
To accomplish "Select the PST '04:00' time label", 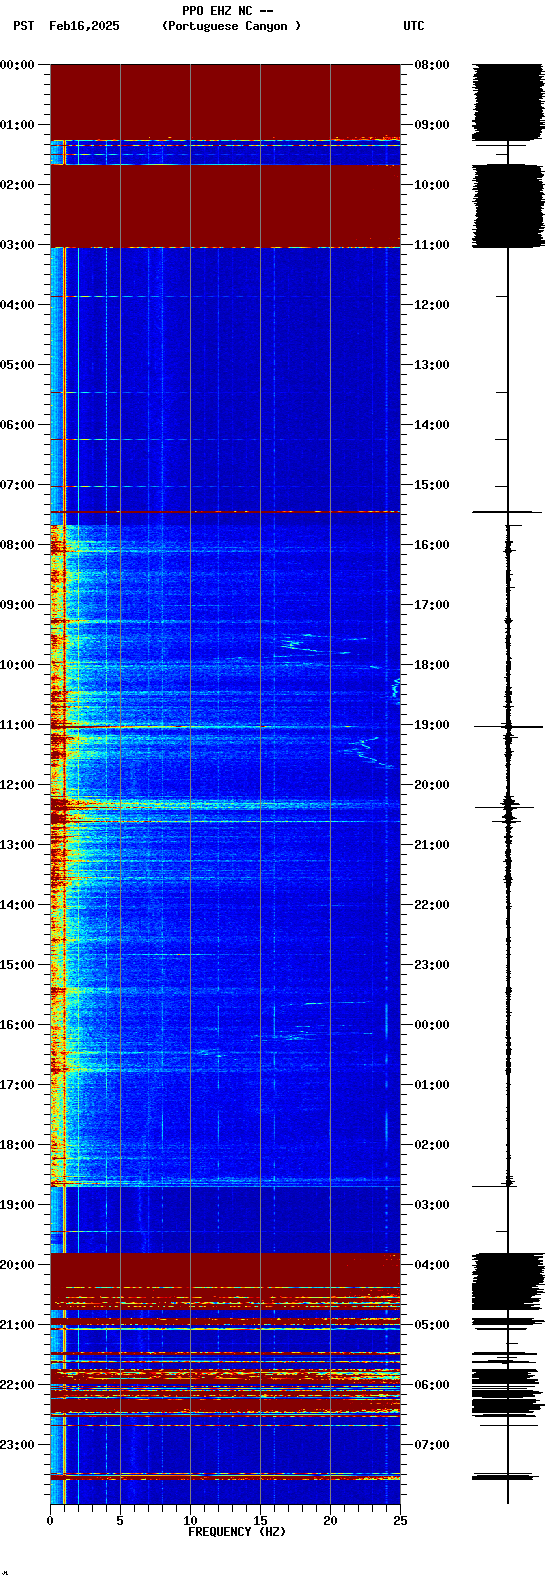I will pos(18,305).
